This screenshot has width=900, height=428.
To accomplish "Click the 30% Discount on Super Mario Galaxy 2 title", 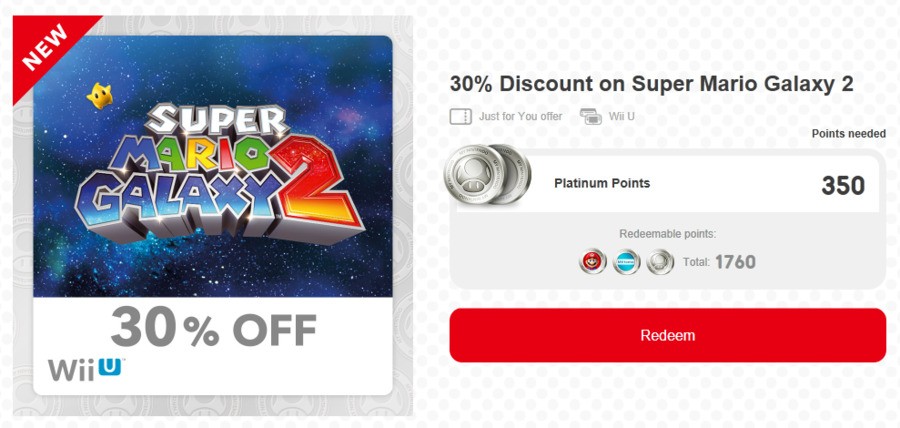I will 651,84.
